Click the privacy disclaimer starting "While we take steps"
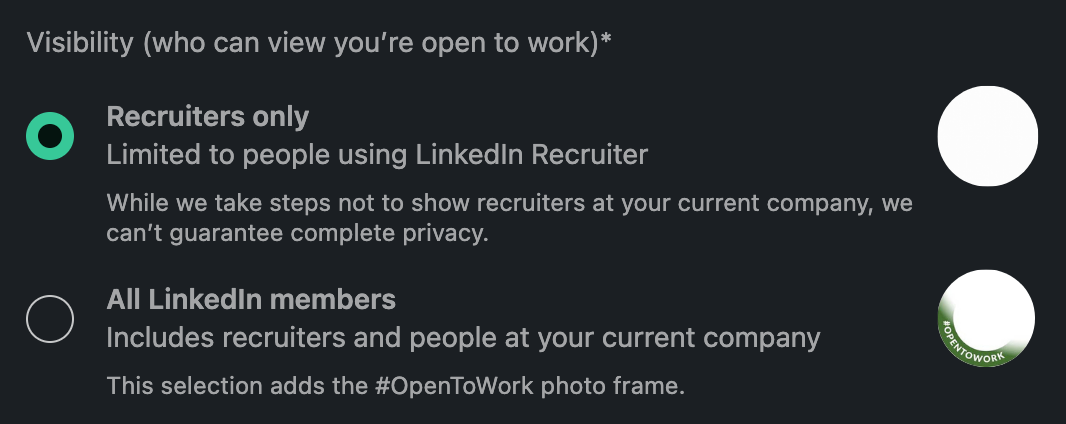 [509, 203]
